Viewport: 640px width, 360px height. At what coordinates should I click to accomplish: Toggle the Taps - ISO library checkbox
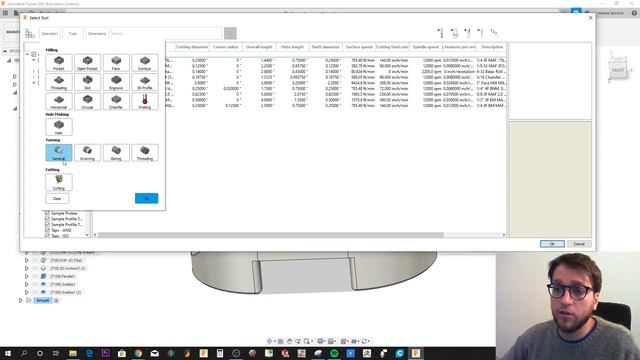coord(47,236)
